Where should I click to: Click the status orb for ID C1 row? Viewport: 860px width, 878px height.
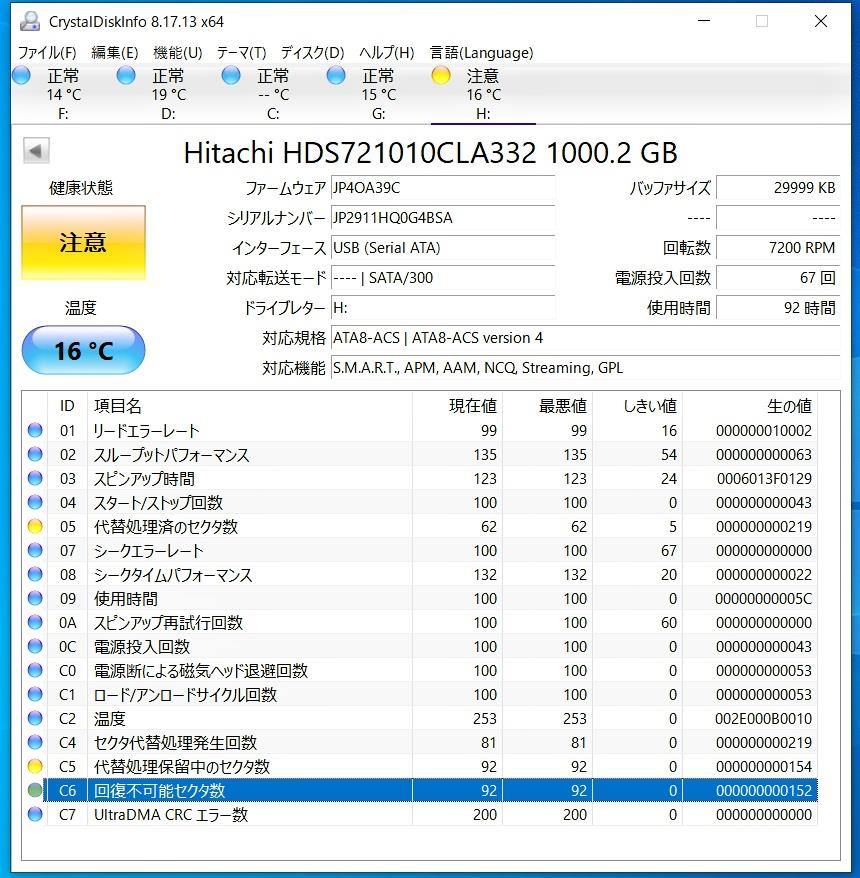pos(35,694)
